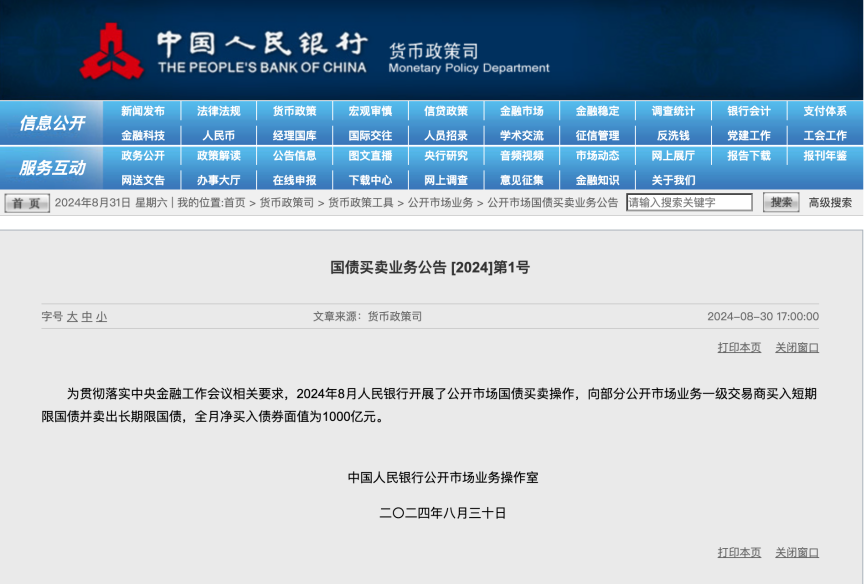Viewport: 866px width, 584px height.
Task: Follow breadcrumb link 公开市场国债买卖业务公告
Action: pos(552,203)
